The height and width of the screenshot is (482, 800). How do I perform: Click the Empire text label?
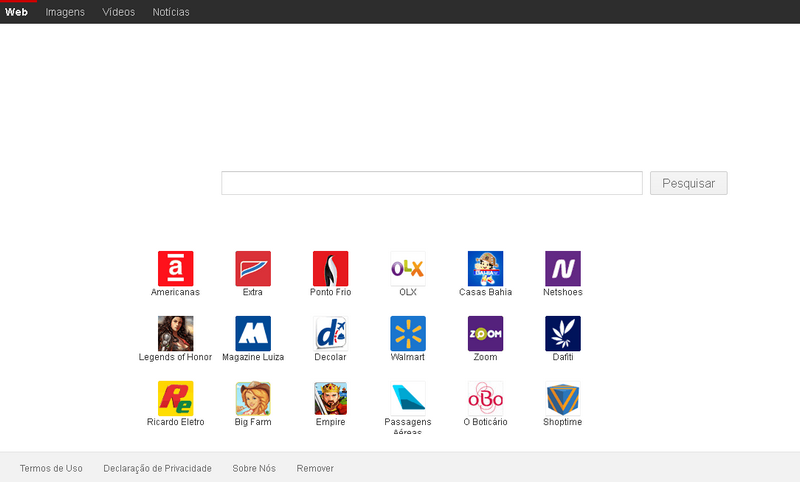[331, 422]
